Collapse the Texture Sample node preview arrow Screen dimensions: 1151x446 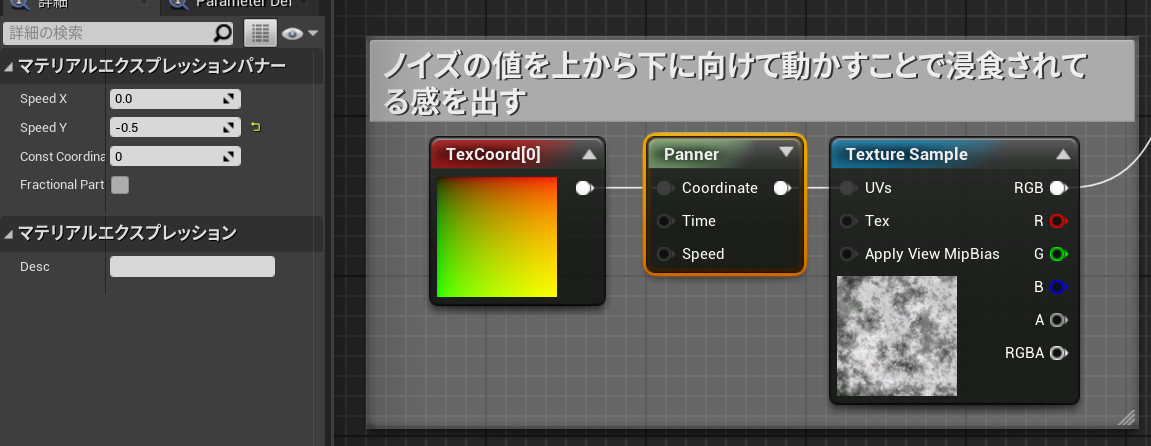(x=1063, y=154)
